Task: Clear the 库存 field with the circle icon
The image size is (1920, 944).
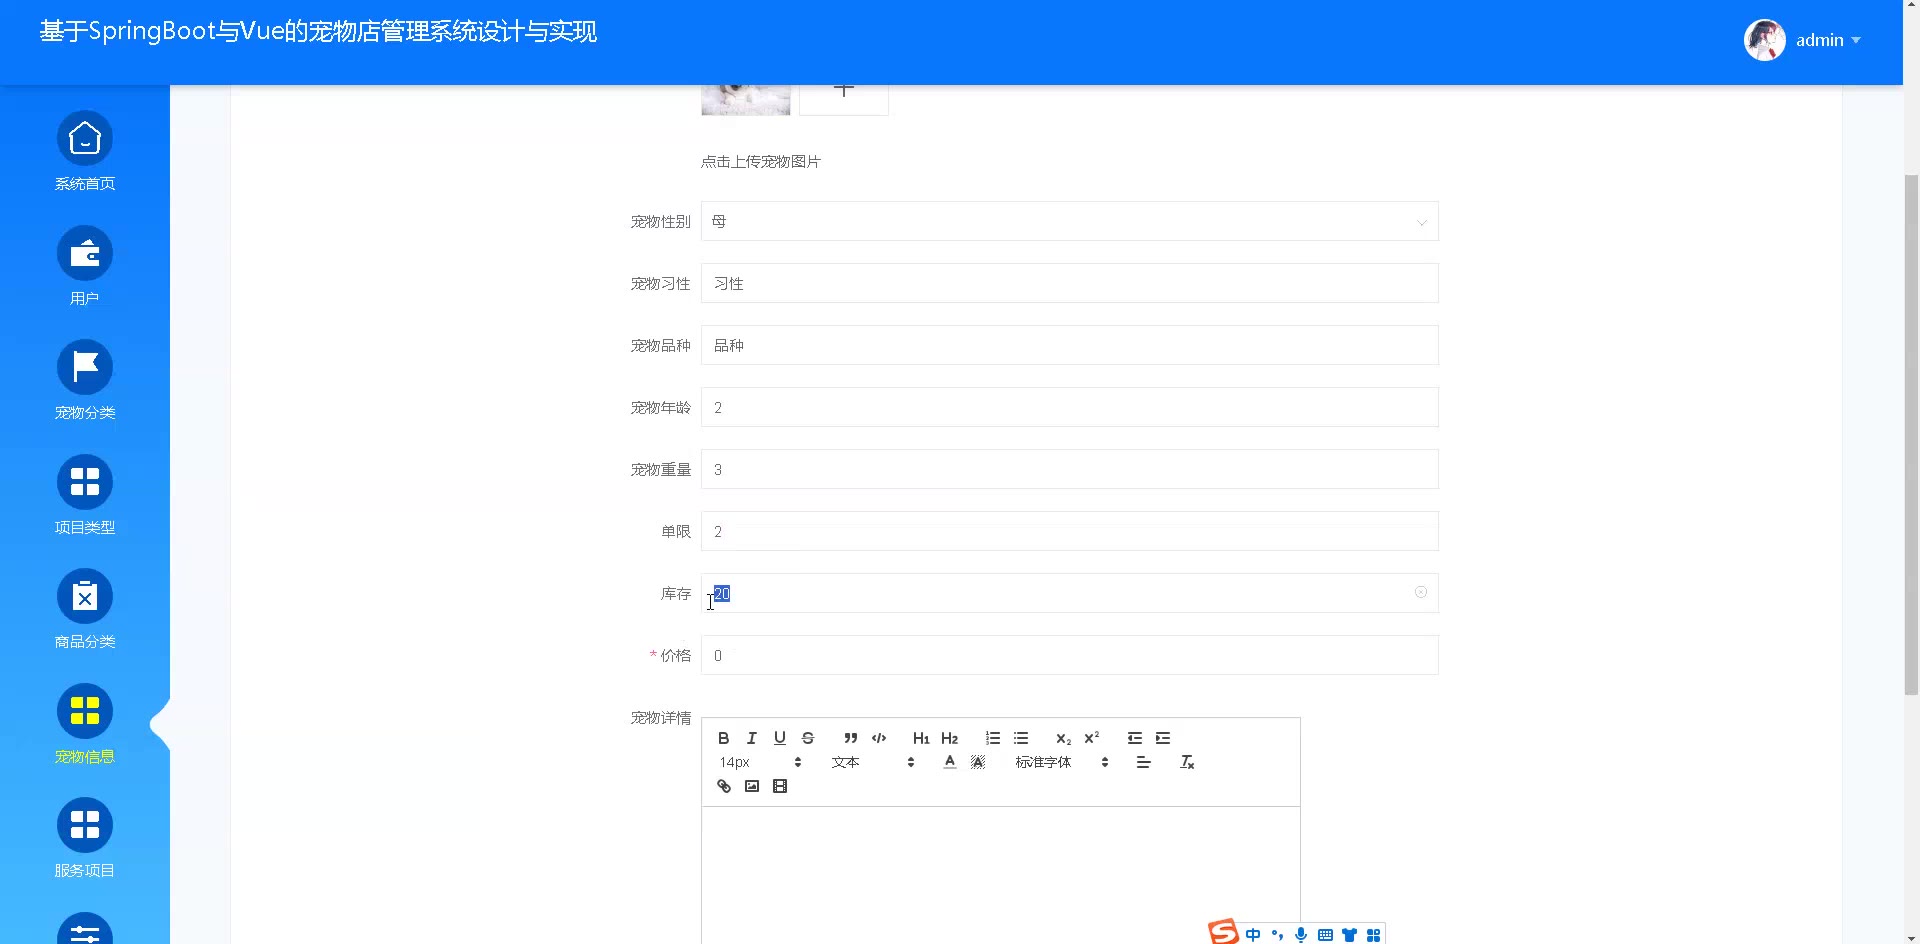Action: (1421, 593)
